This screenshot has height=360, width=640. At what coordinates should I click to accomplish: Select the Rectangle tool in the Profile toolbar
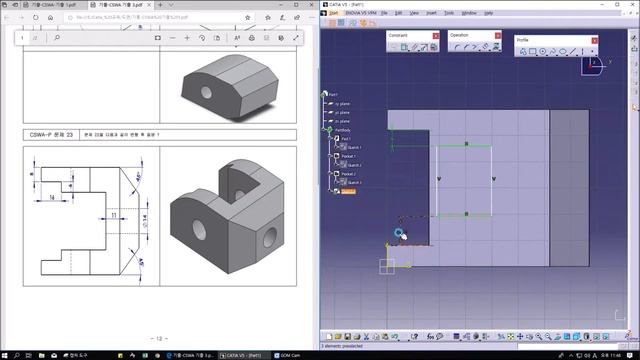click(x=533, y=51)
